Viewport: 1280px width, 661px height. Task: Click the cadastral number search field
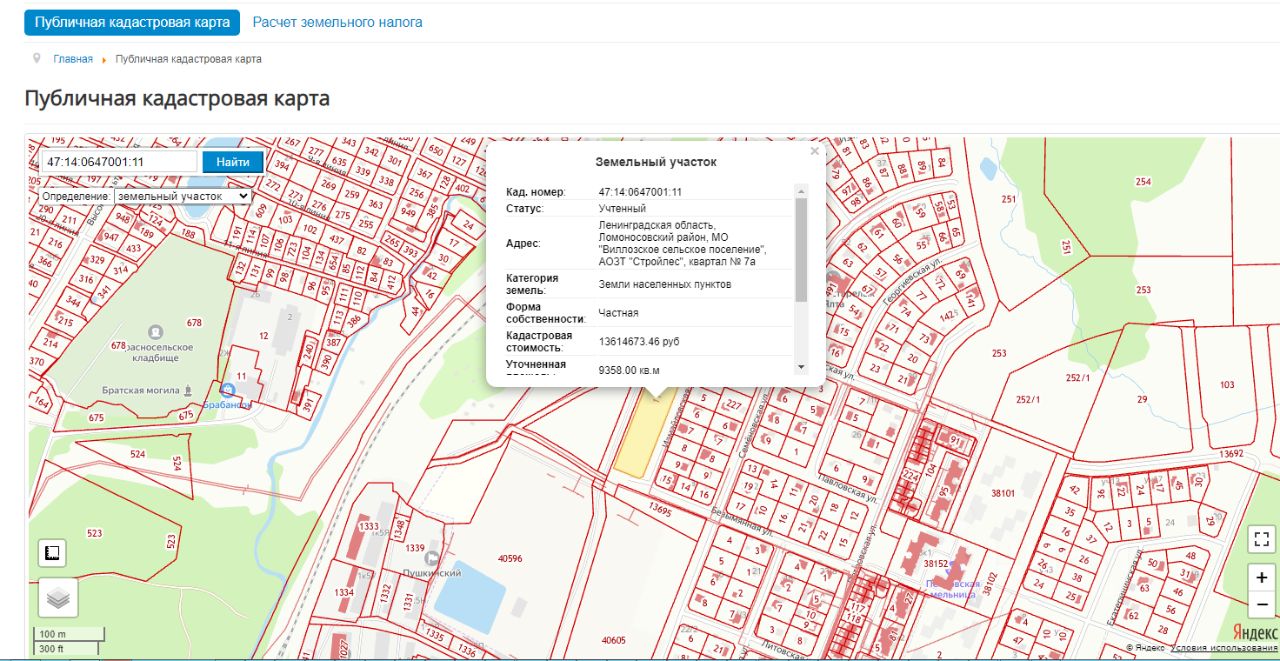119,162
